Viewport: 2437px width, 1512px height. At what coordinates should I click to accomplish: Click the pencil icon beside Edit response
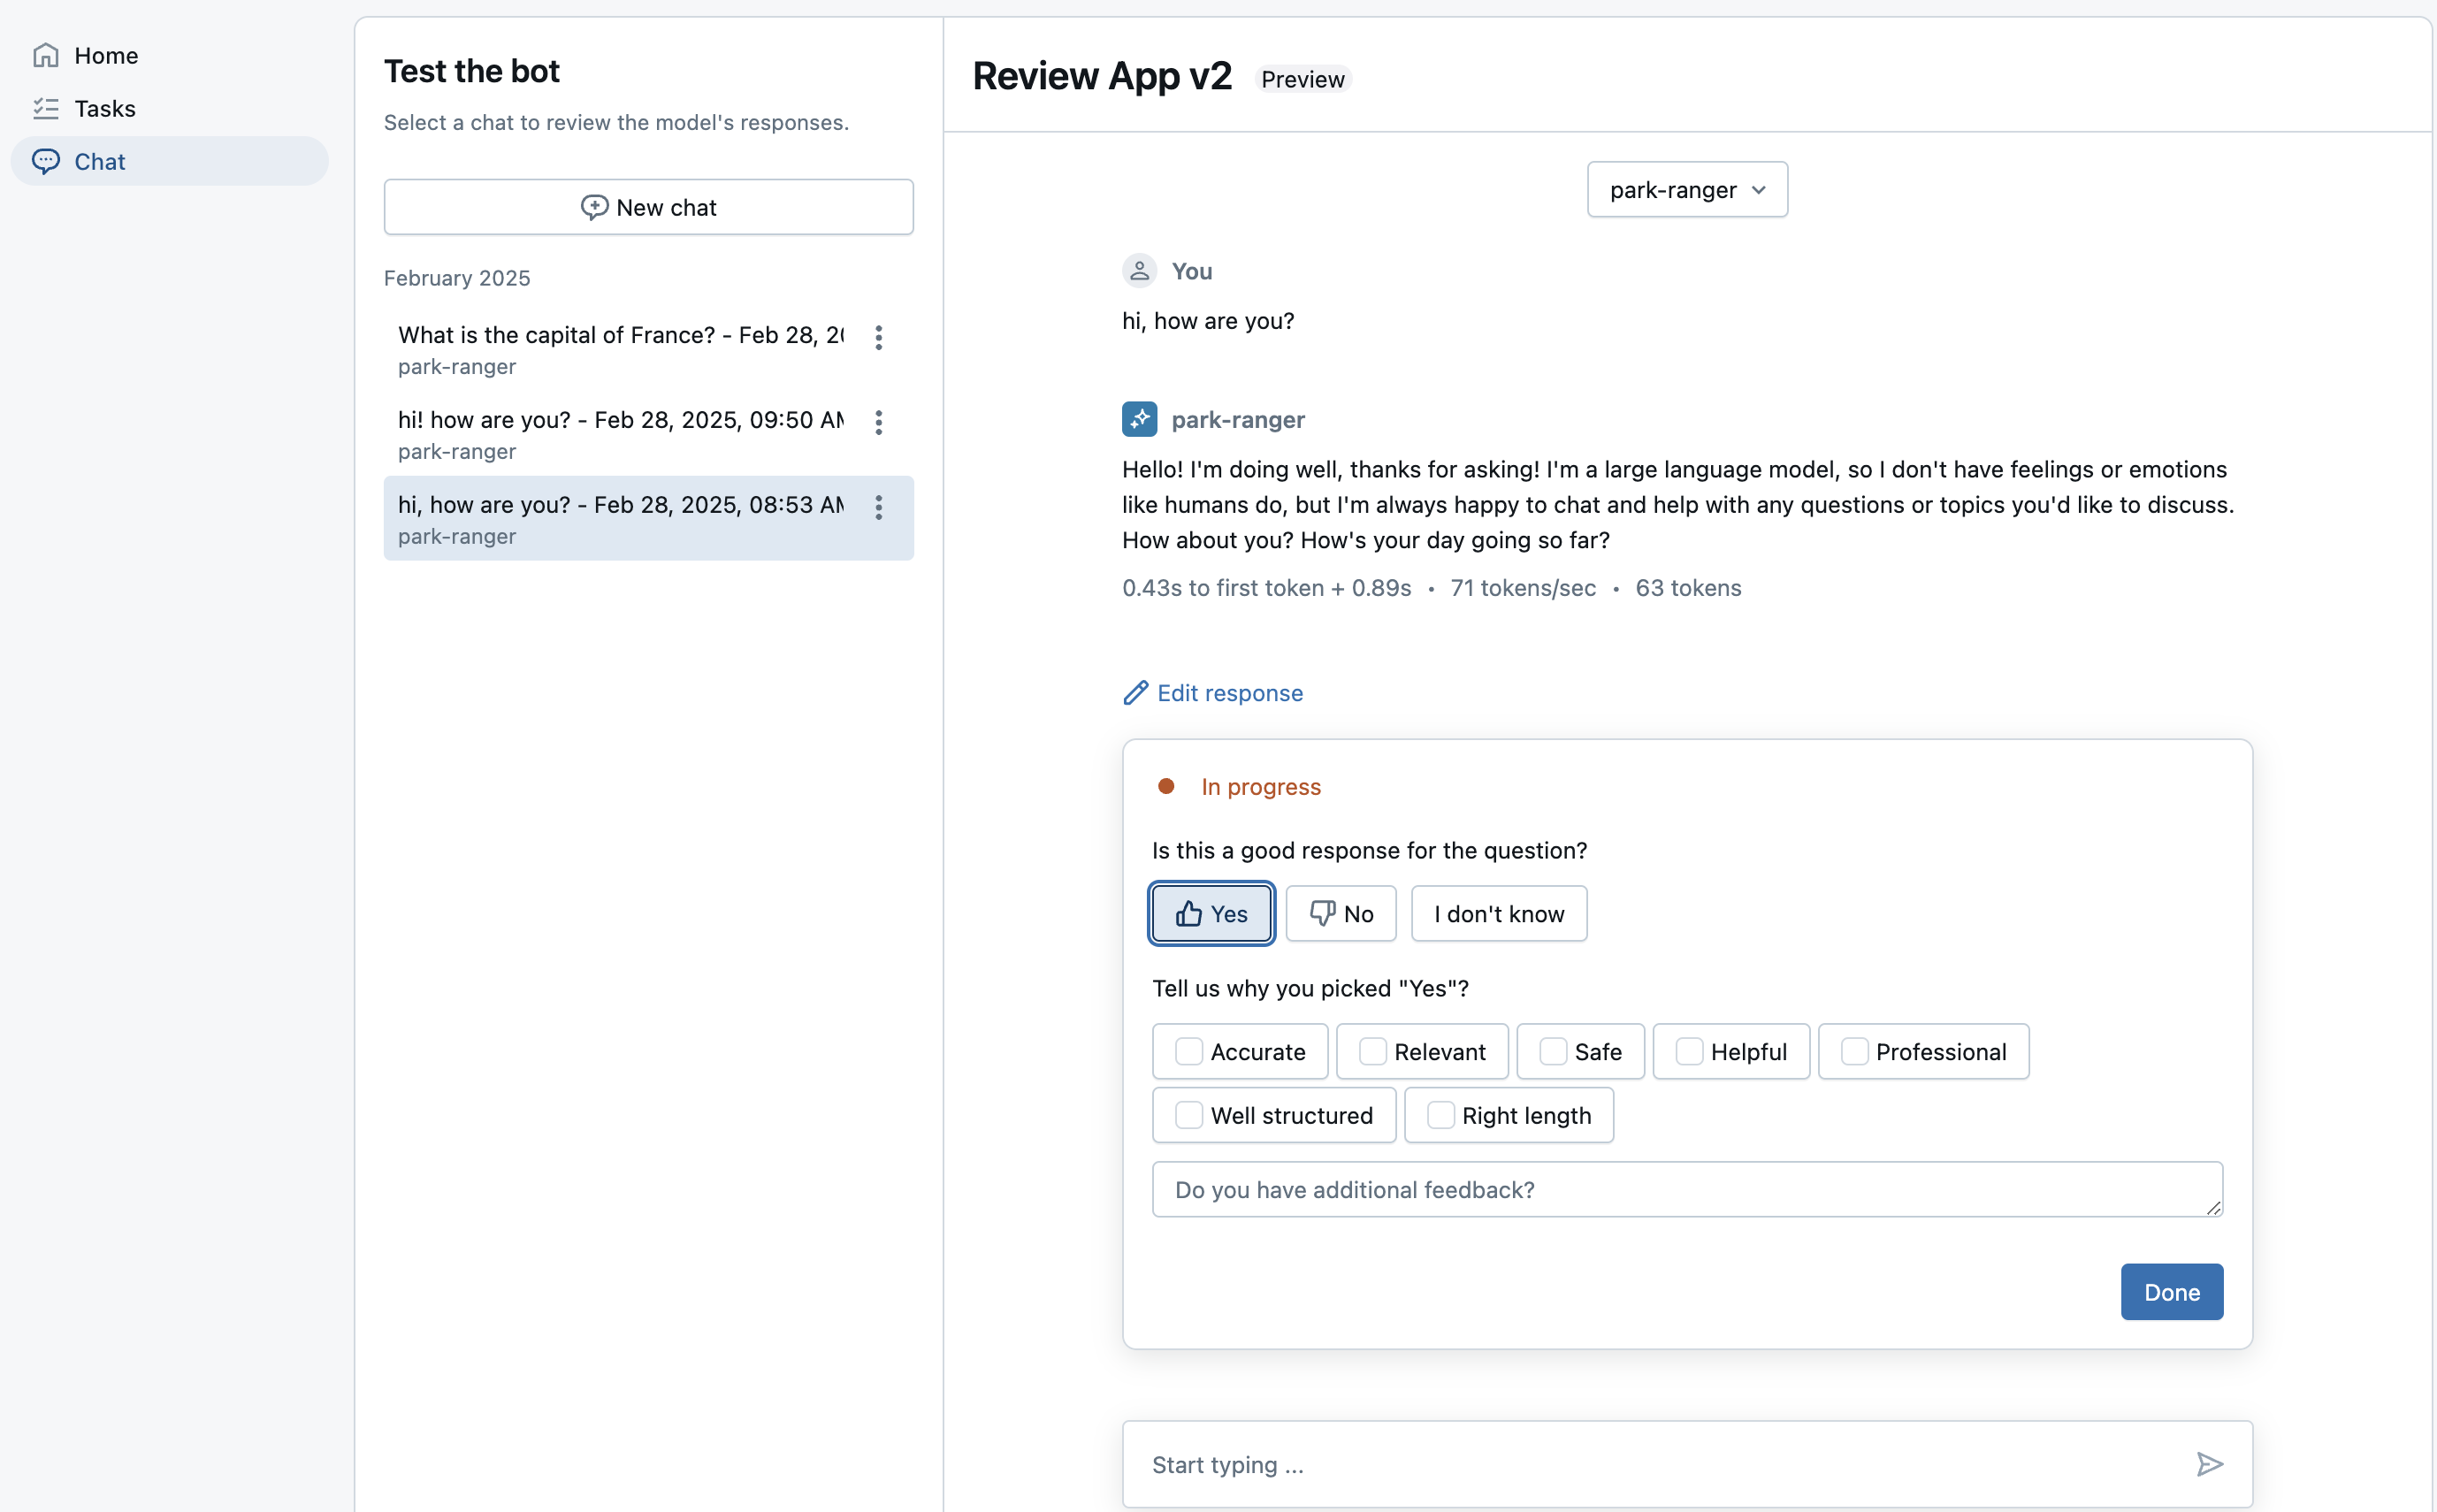(1135, 693)
